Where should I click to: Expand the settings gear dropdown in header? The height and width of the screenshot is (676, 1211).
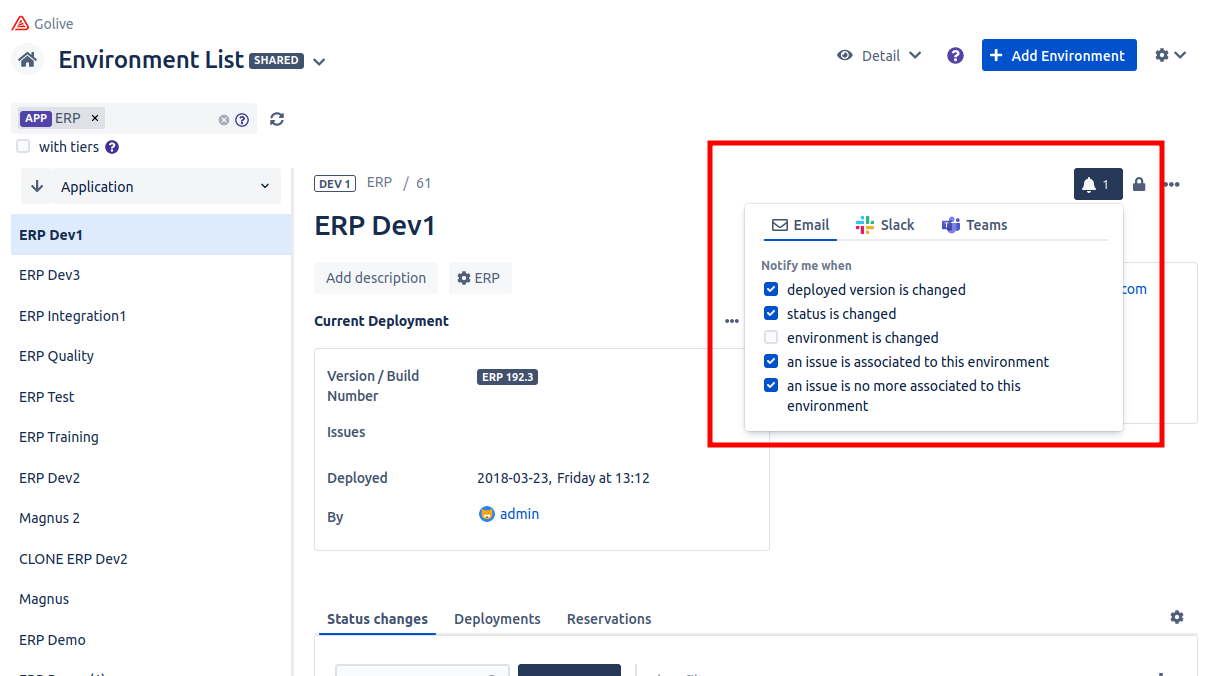1170,56
